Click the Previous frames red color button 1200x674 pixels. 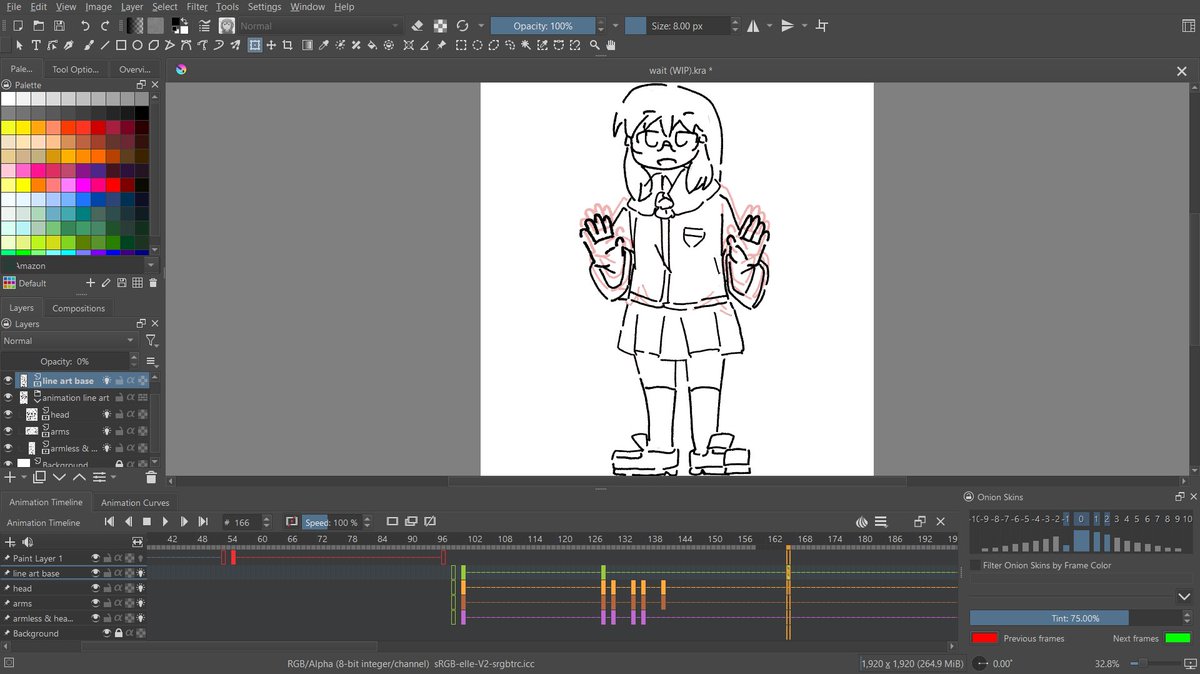pos(985,638)
